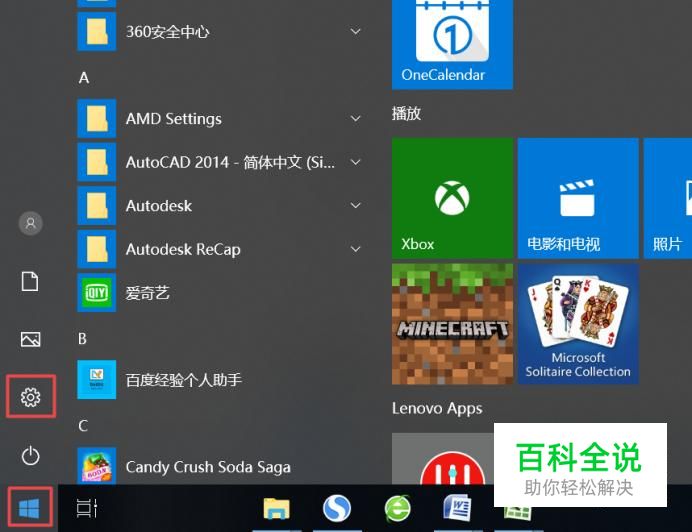The image size is (692, 532).
Task: Launch the Minecraft tile
Action: pos(452,324)
